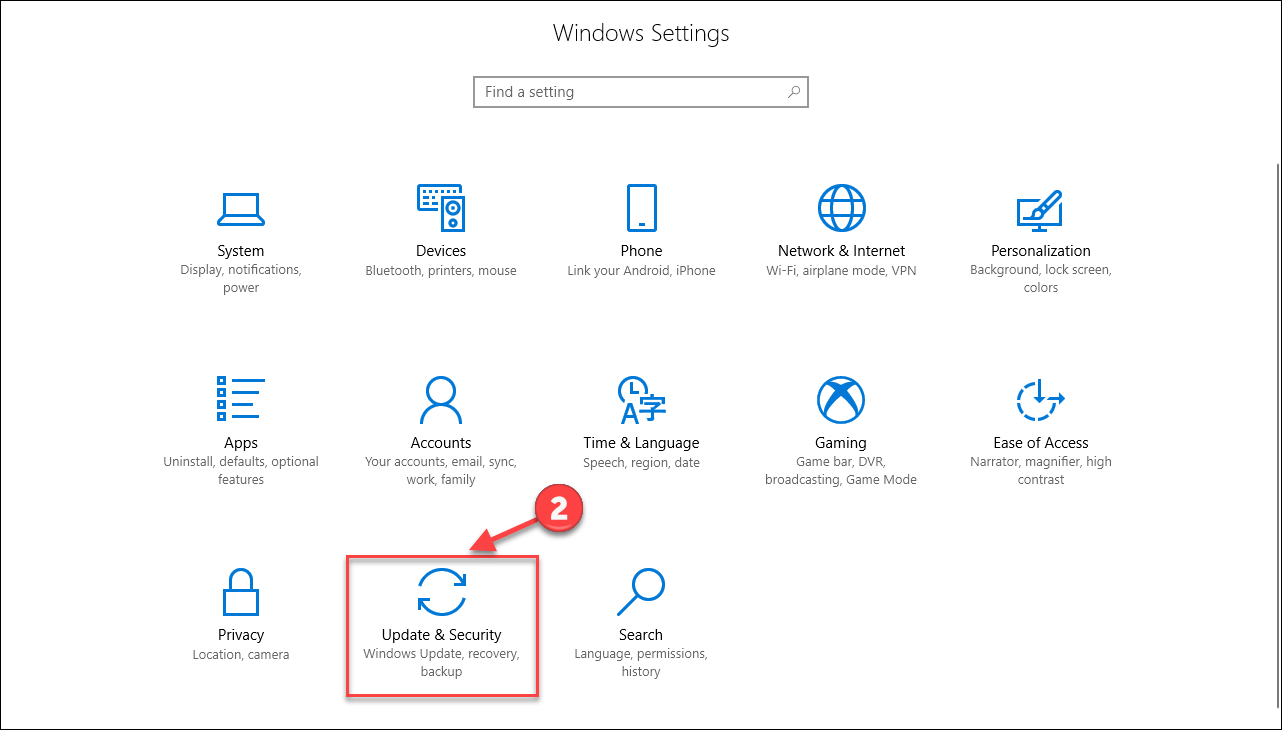Open the System laptop icon

pos(241,209)
